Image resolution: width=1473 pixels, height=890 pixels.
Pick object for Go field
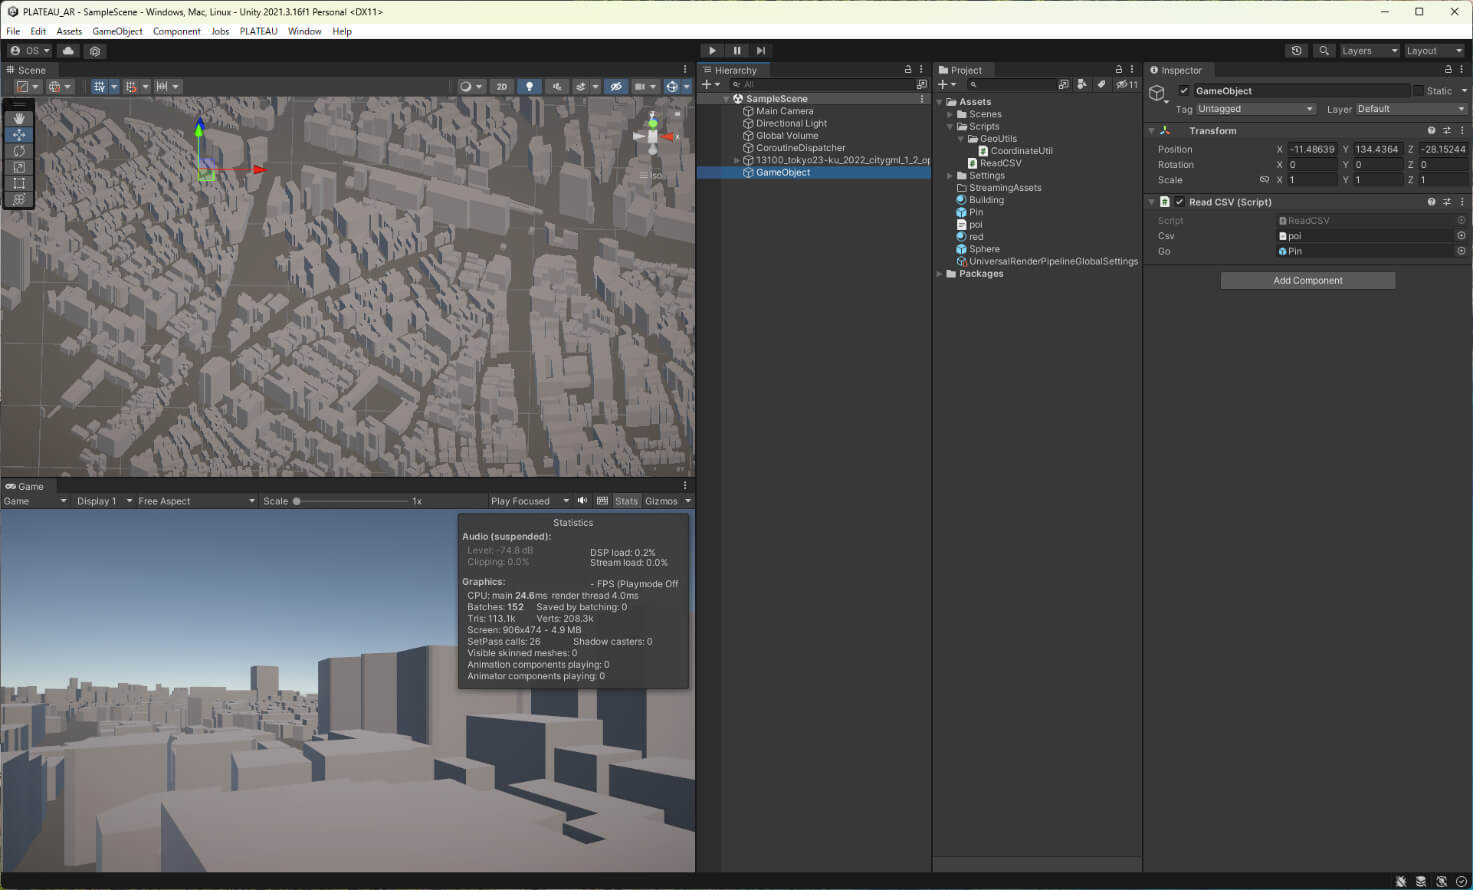click(x=1461, y=251)
